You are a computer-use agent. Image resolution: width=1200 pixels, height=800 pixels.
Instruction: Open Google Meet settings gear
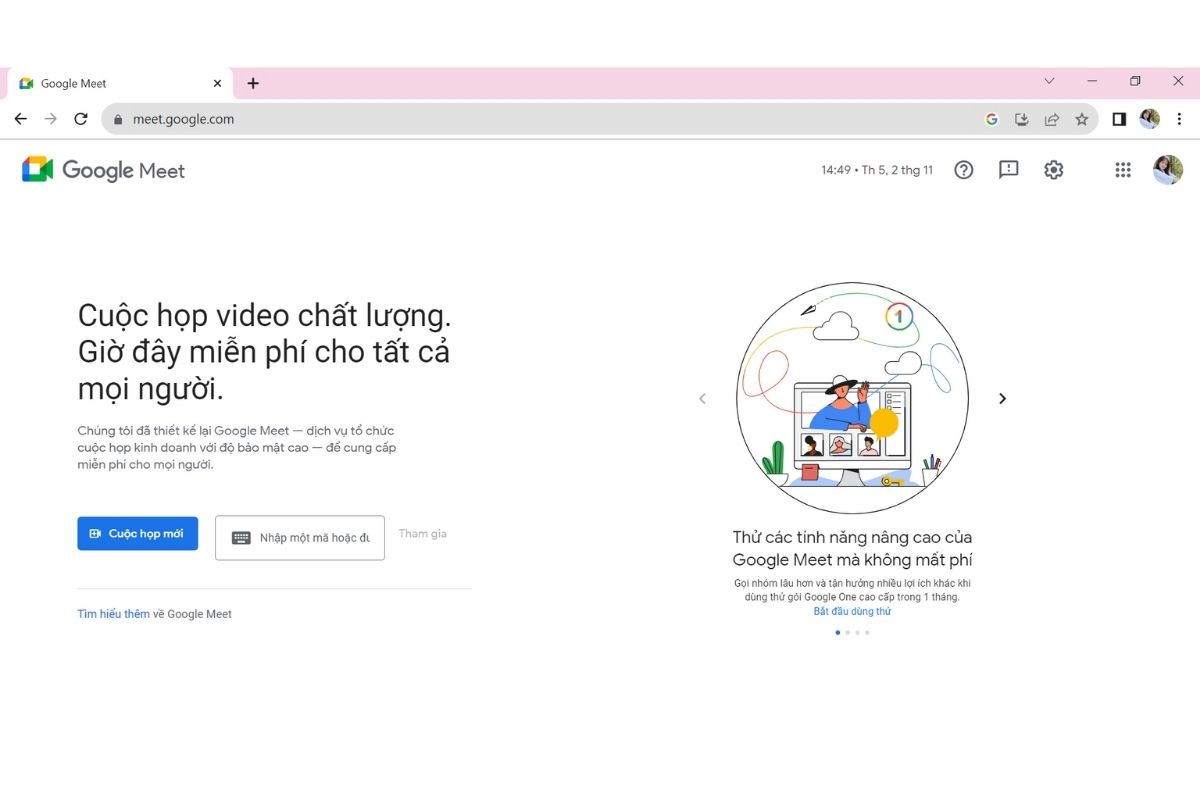[1053, 170]
